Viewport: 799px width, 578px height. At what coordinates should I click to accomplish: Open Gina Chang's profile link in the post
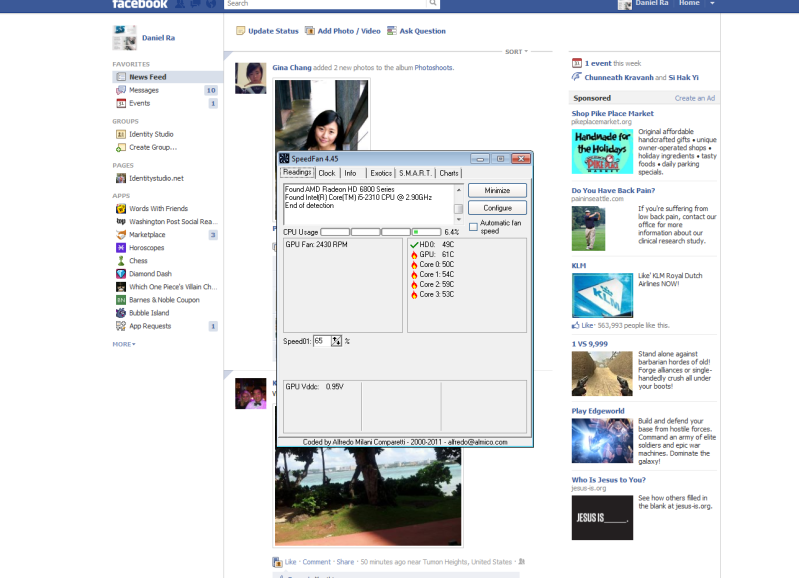click(x=291, y=67)
